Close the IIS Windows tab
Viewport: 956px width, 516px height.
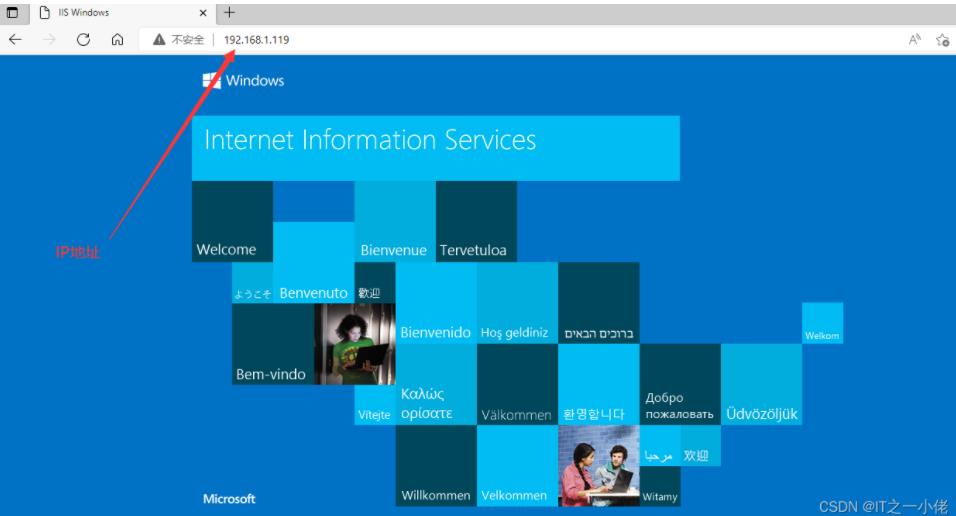click(203, 12)
